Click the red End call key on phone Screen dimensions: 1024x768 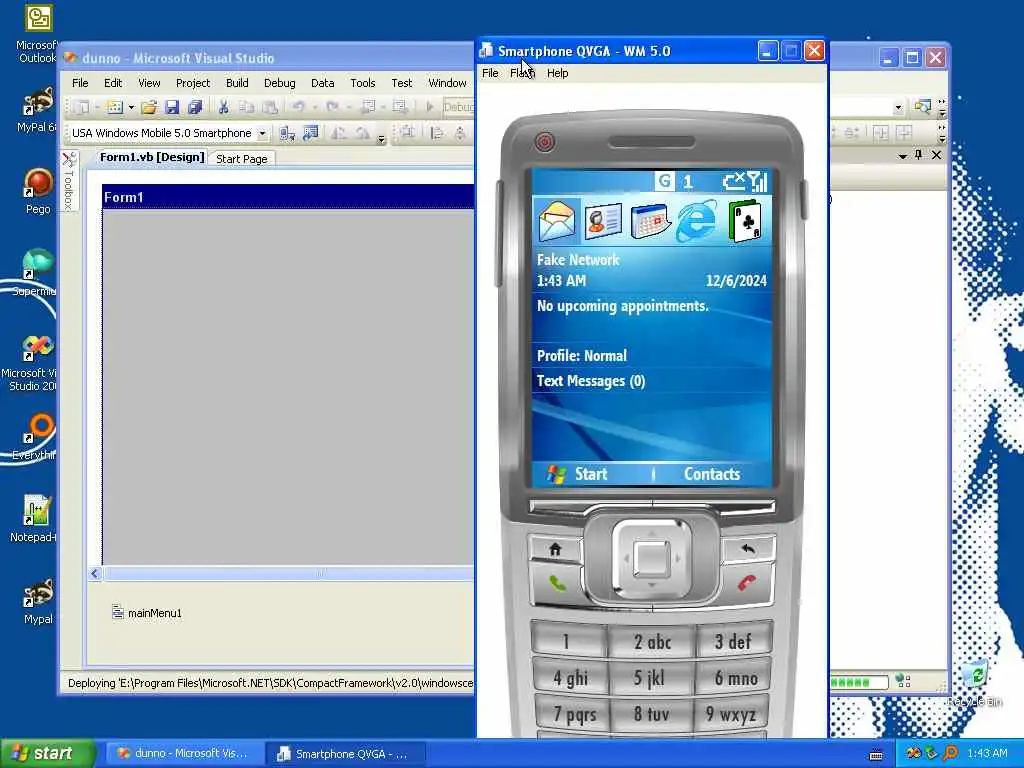pos(746,583)
